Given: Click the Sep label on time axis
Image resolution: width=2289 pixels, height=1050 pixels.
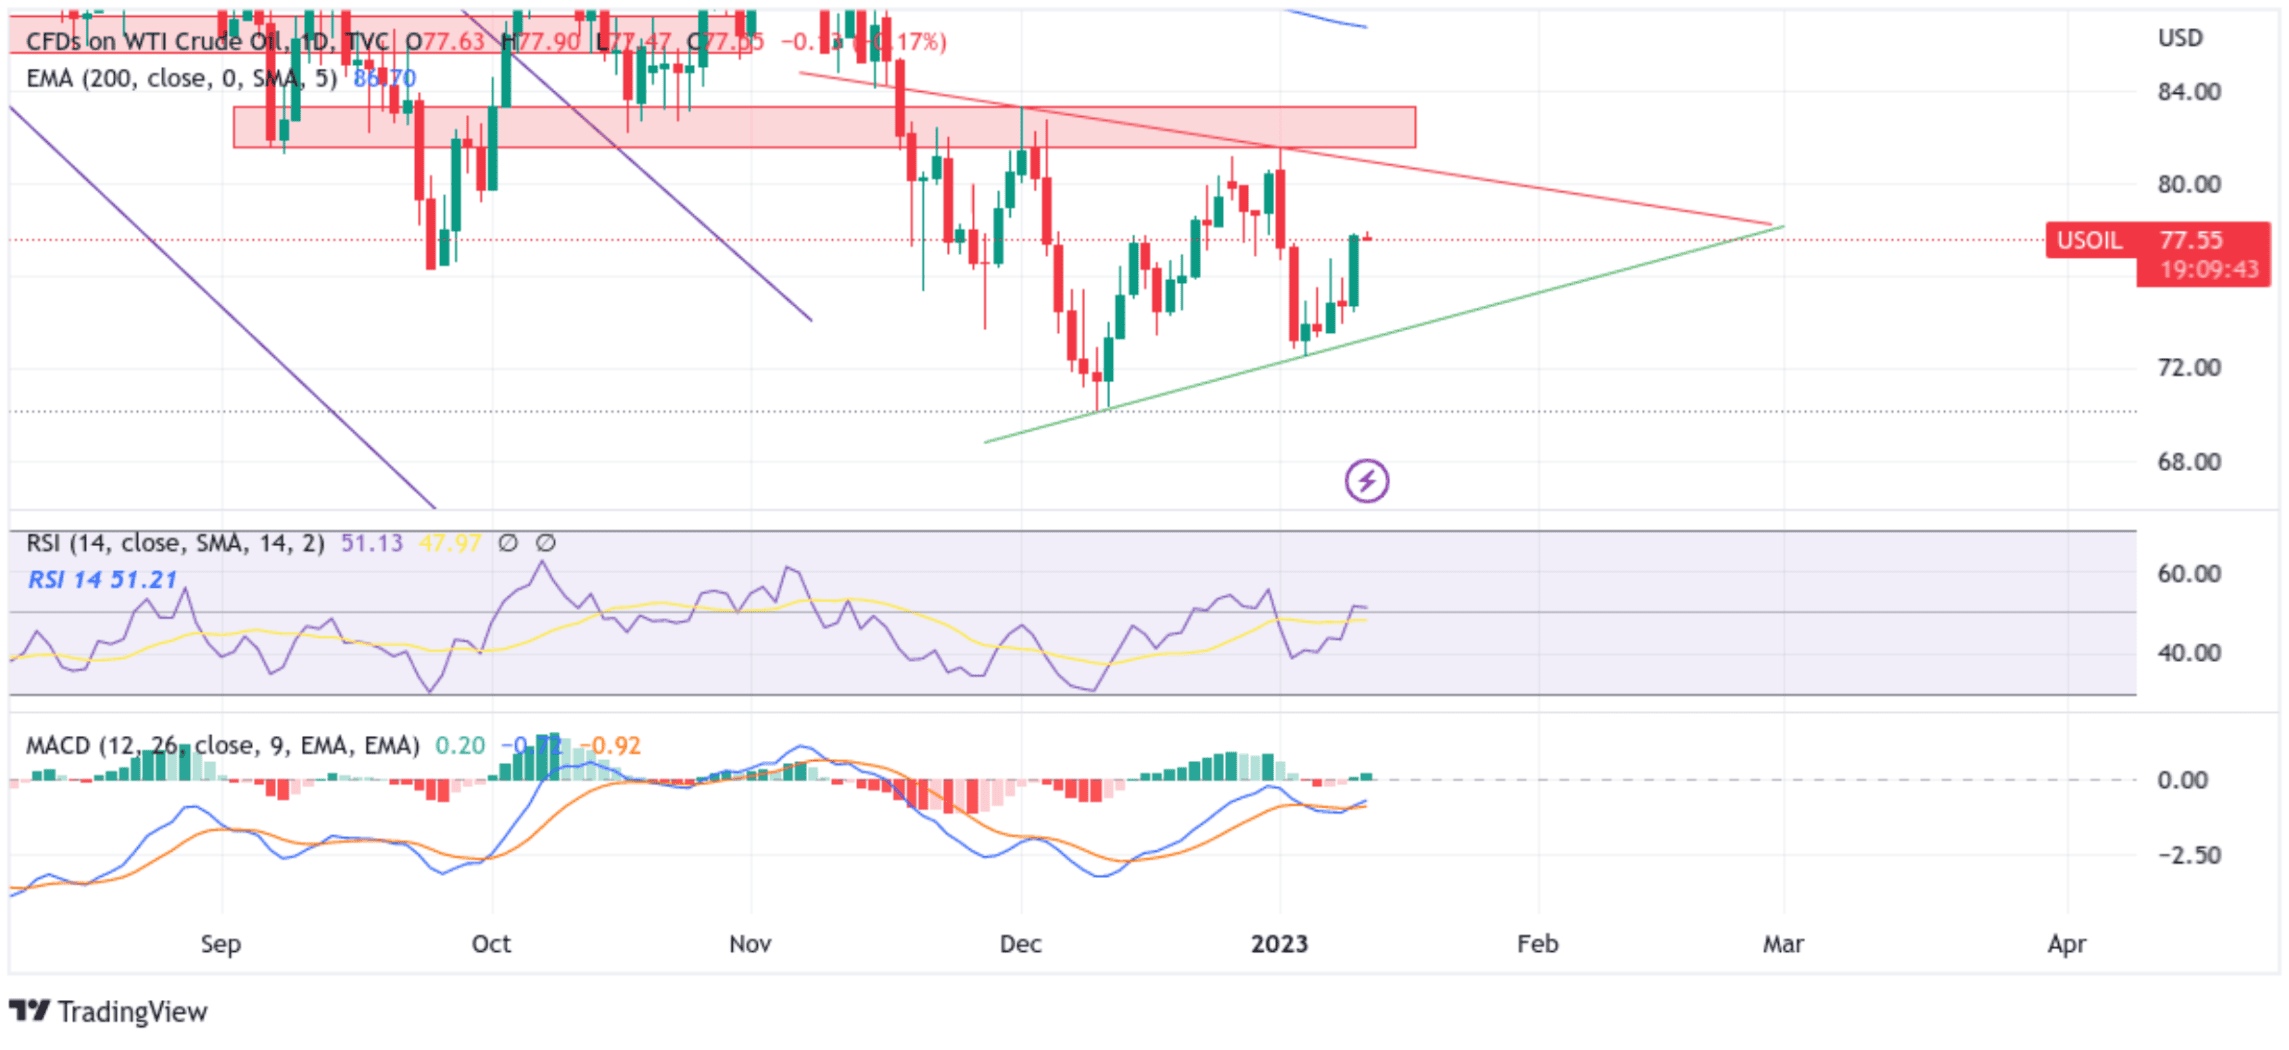Looking at the screenshot, I should tap(220, 945).
